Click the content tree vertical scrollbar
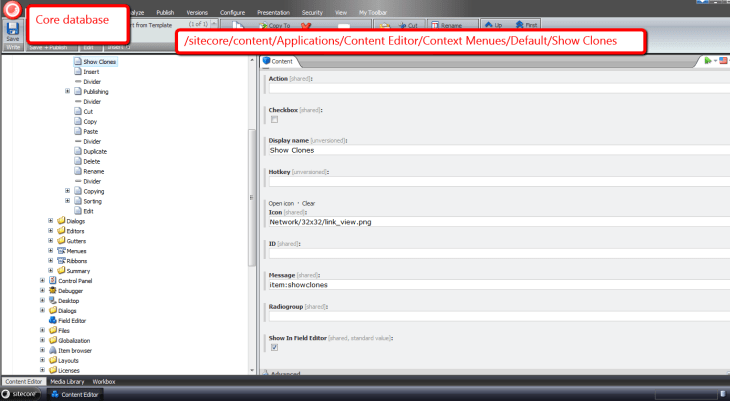Image resolution: width=730 pixels, height=401 pixels. tap(252, 197)
